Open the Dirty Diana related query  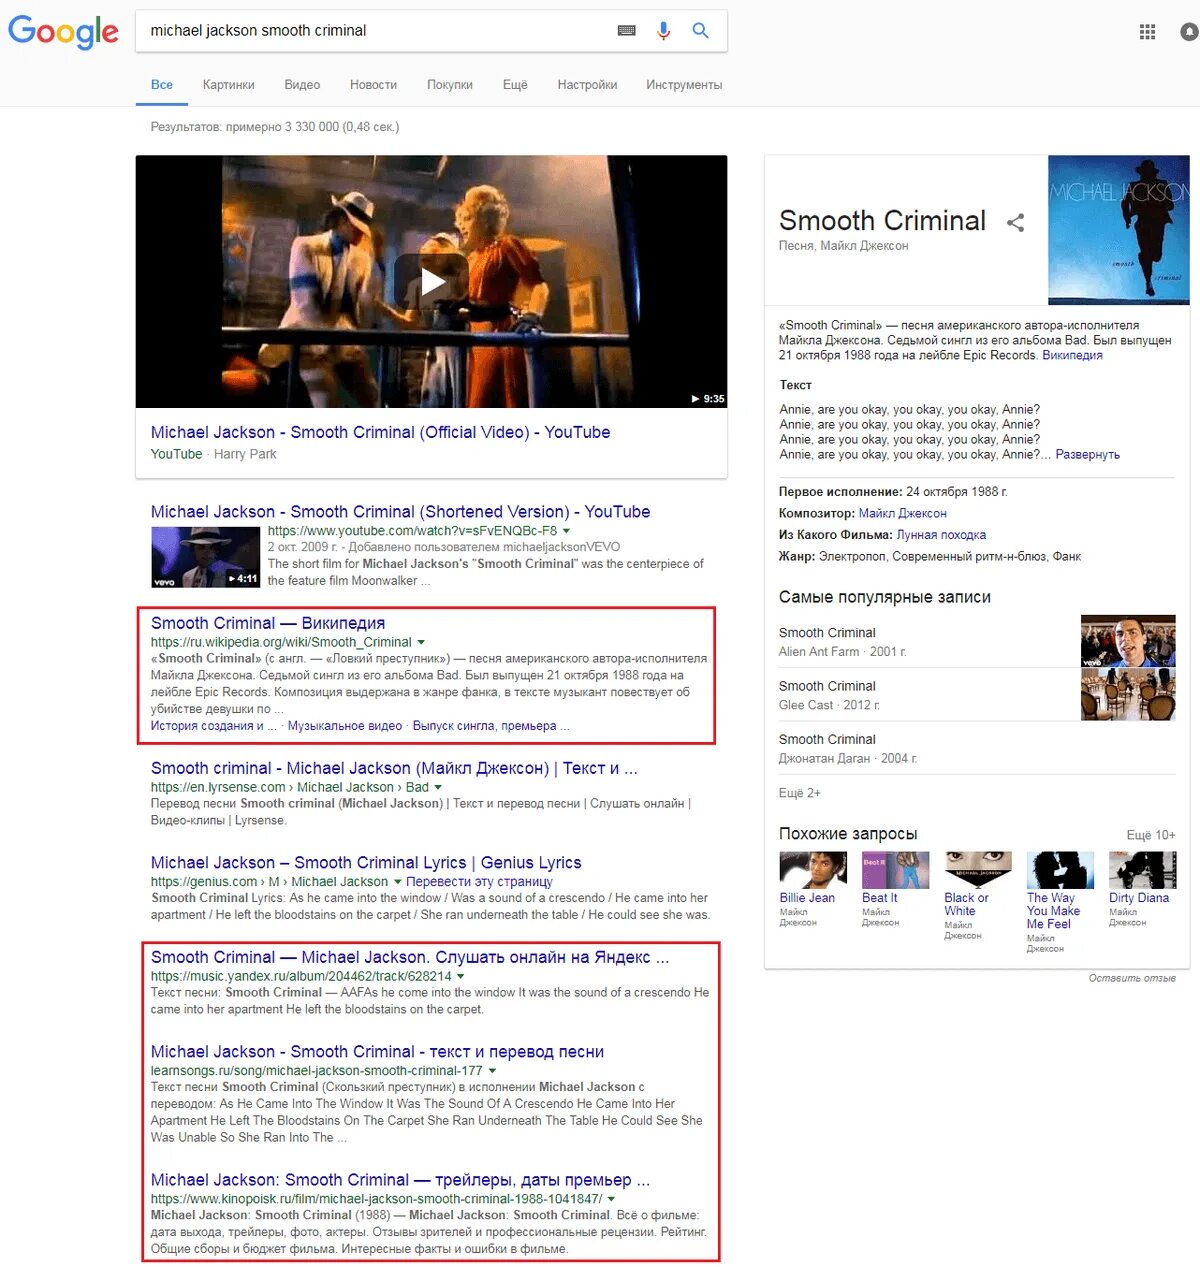pos(1142,890)
